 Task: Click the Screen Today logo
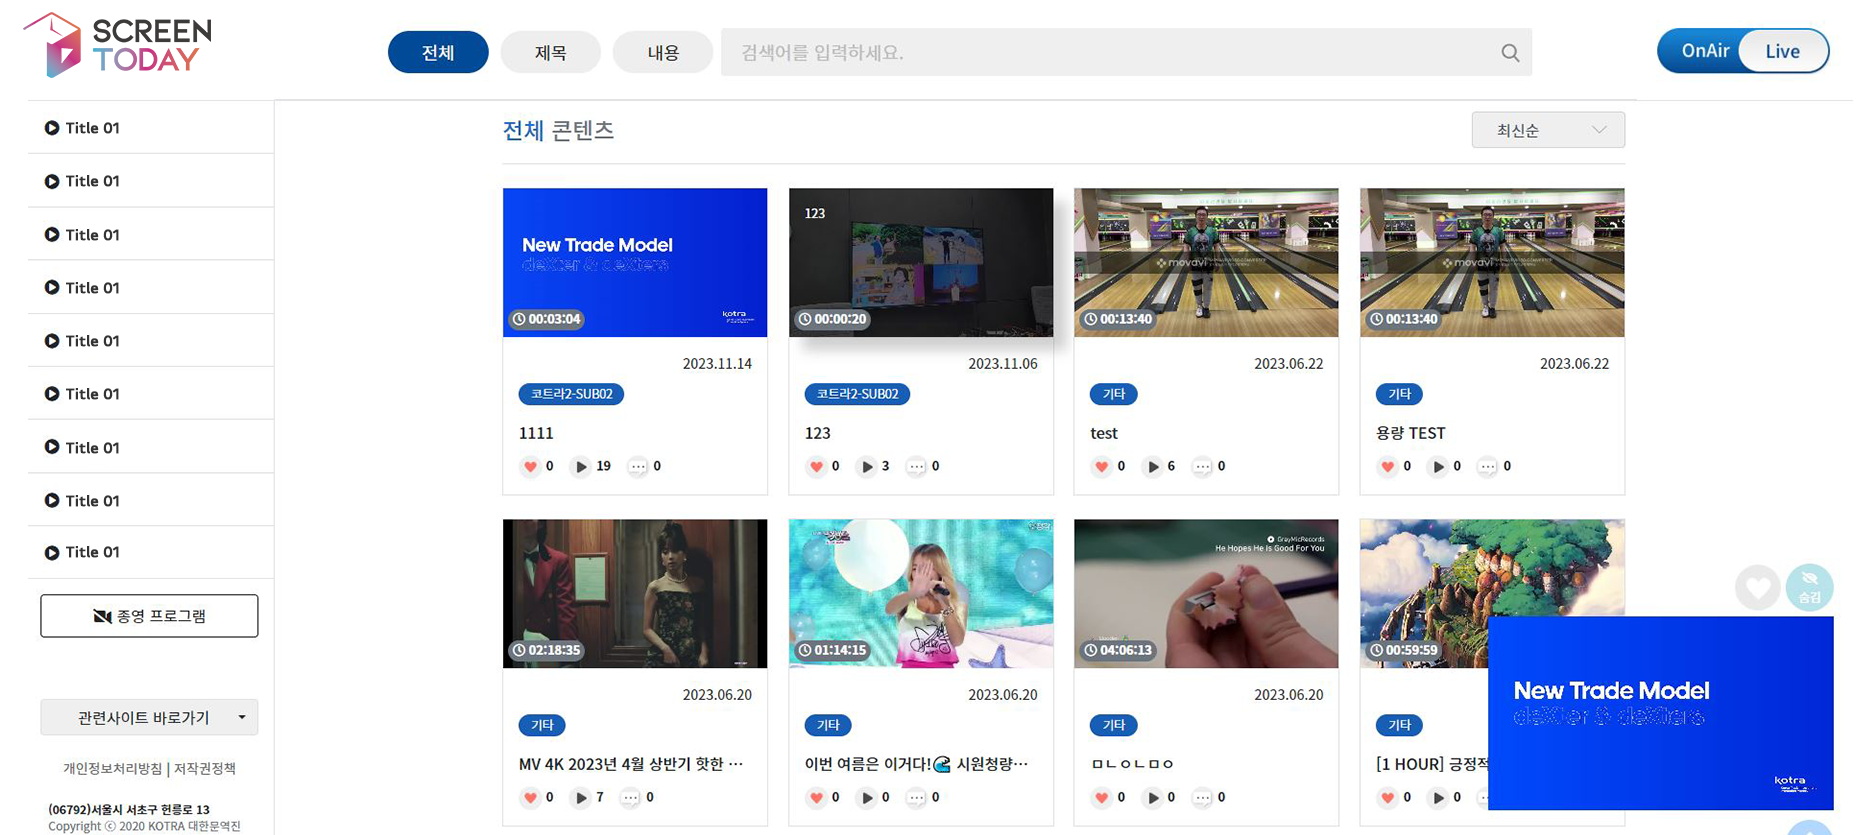[117, 45]
